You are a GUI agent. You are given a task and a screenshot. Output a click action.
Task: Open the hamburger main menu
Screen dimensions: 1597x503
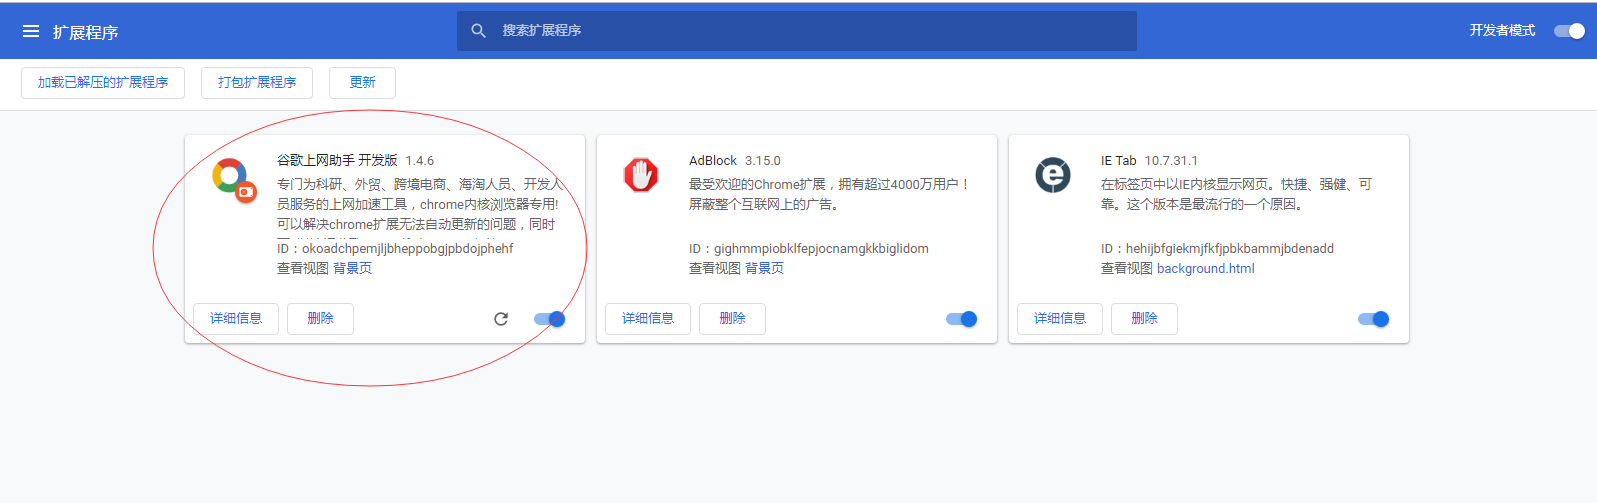point(31,31)
